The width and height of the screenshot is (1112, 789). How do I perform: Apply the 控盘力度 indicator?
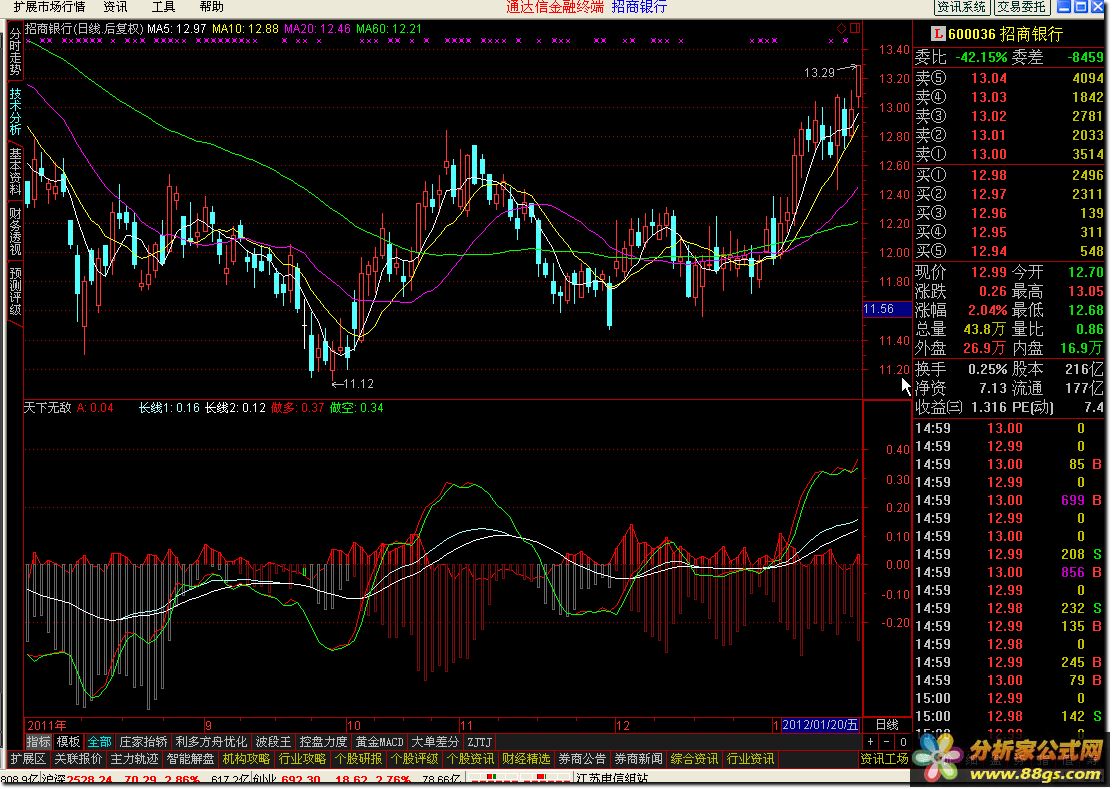[x=323, y=742]
